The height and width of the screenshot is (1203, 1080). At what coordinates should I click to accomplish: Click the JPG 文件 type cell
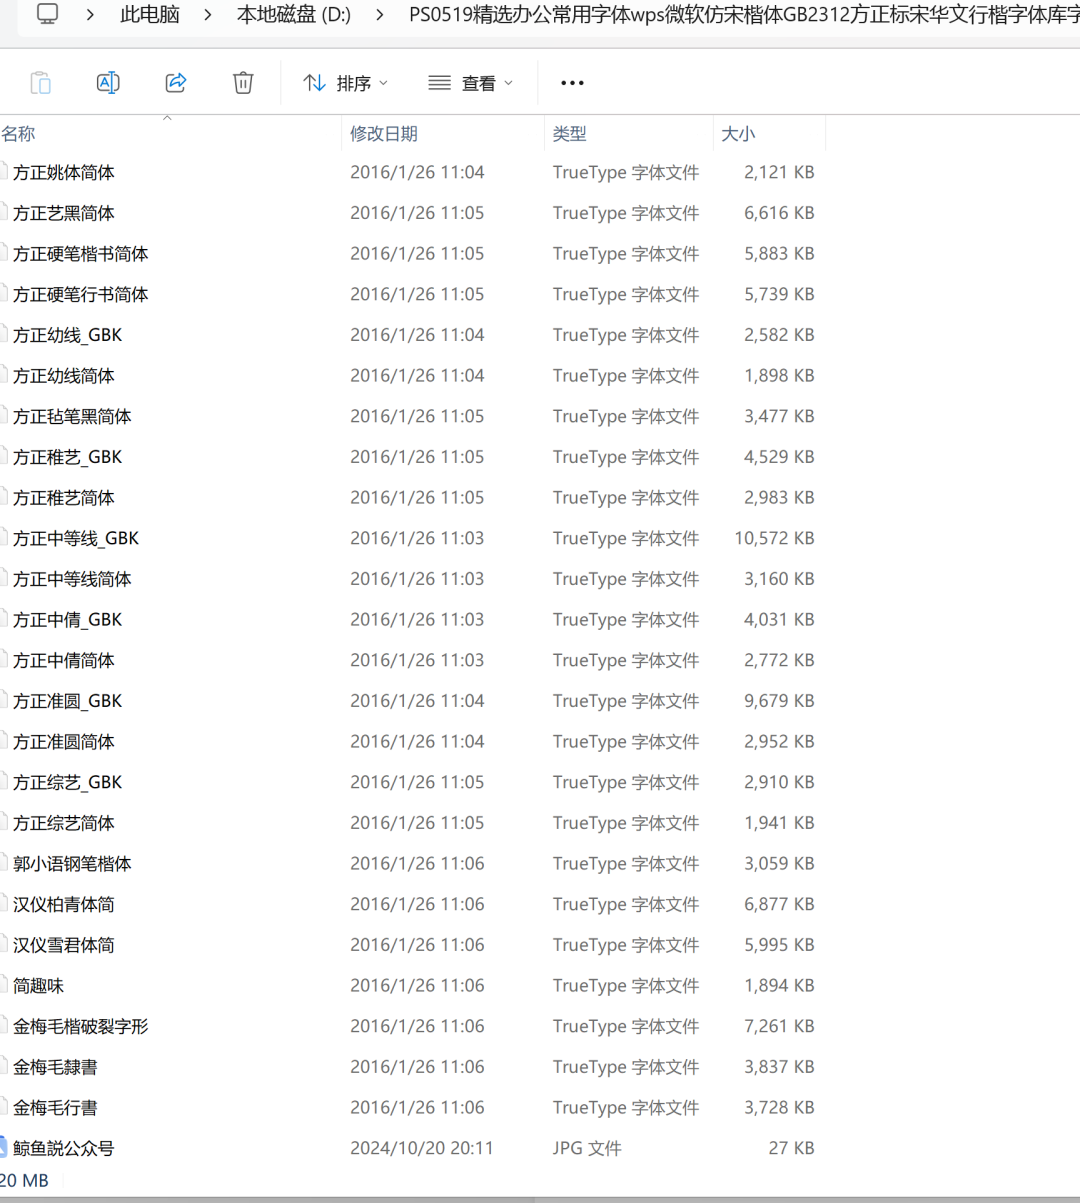click(x=587, y=1149)
